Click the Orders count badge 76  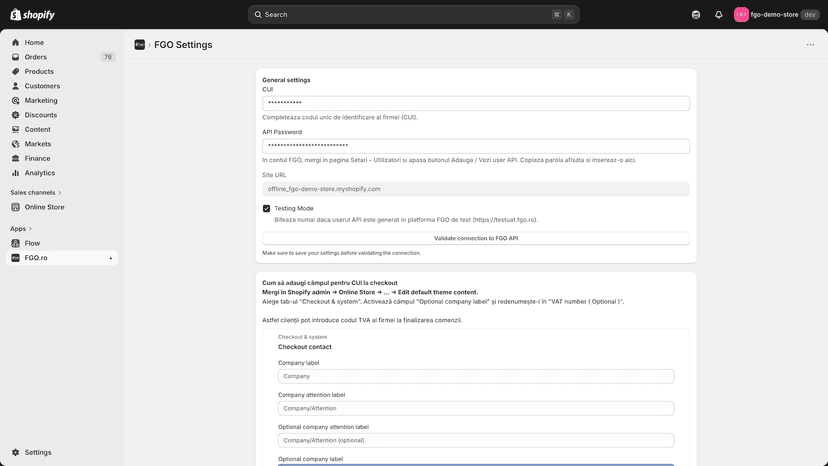108,57
